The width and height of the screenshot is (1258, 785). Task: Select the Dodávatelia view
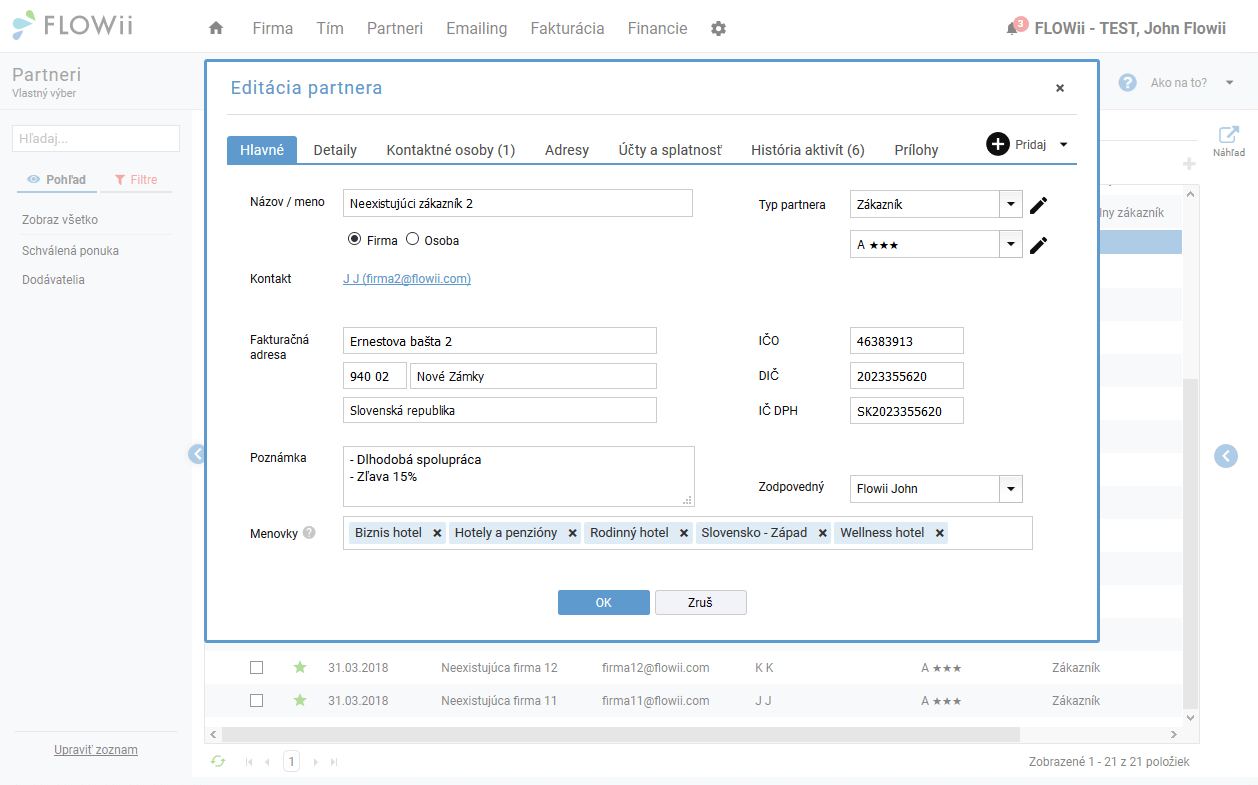coord(53,280)
